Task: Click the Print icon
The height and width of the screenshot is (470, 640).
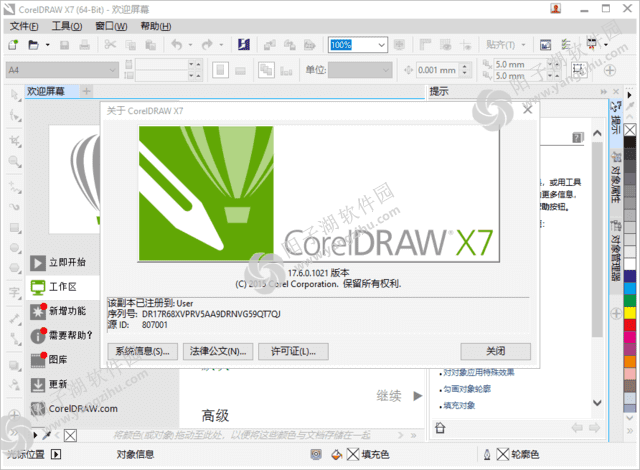Action: click(x=84, y=44)
